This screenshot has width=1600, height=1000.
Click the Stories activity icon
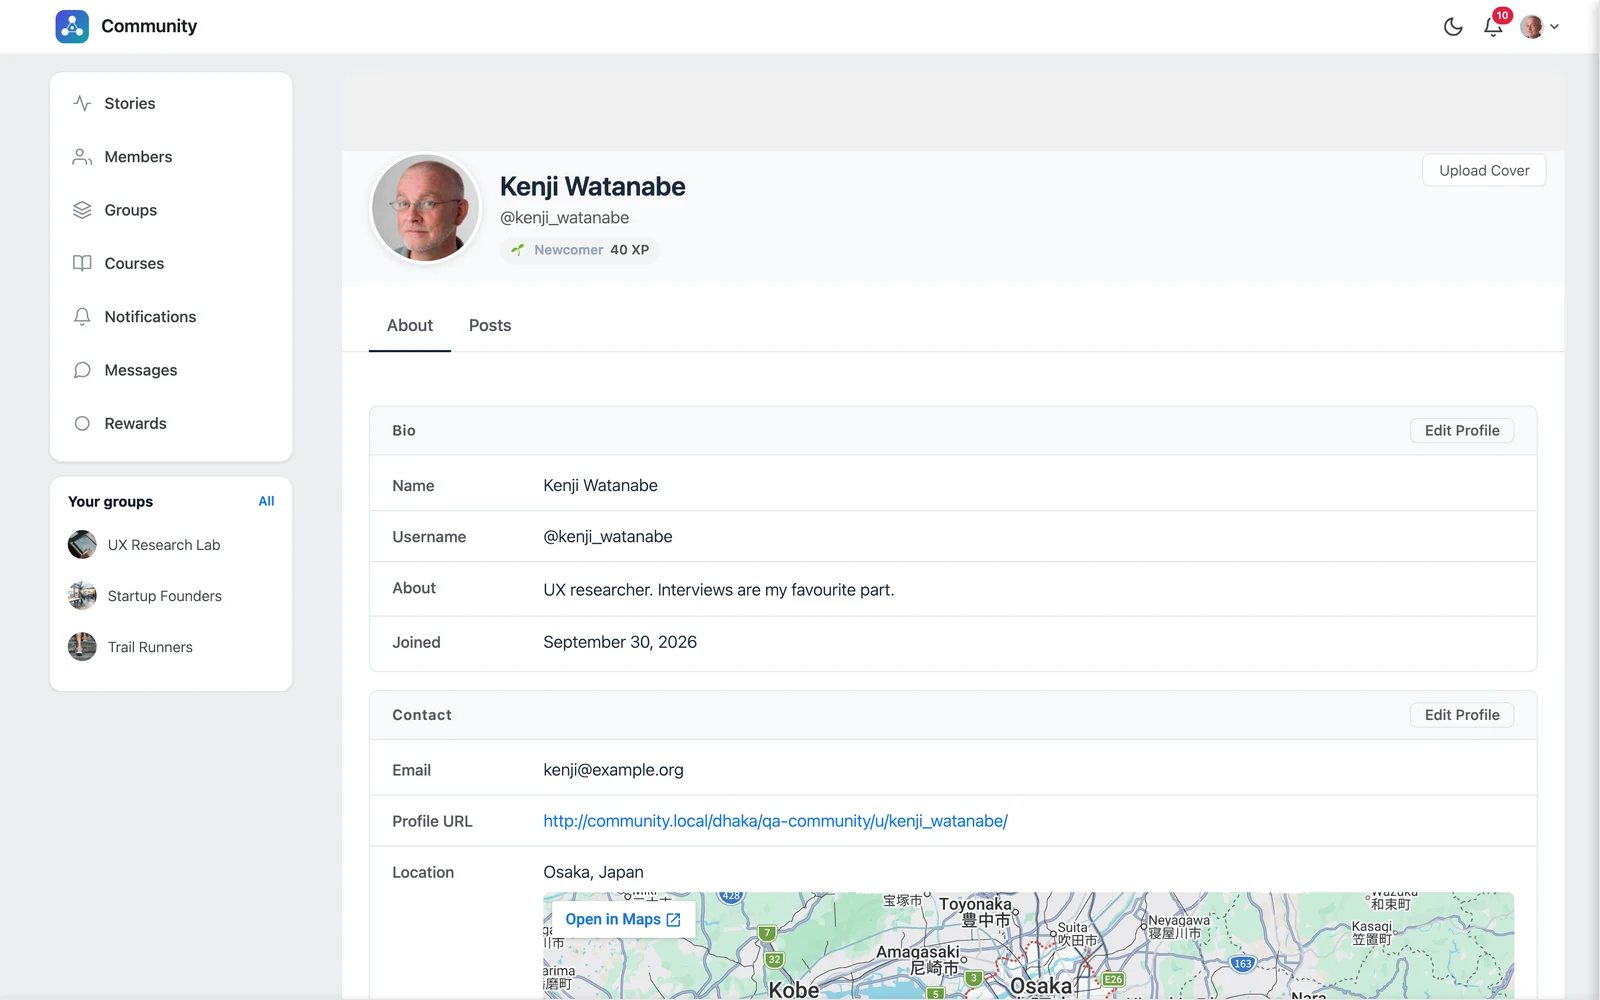click(x=82, y=103)
